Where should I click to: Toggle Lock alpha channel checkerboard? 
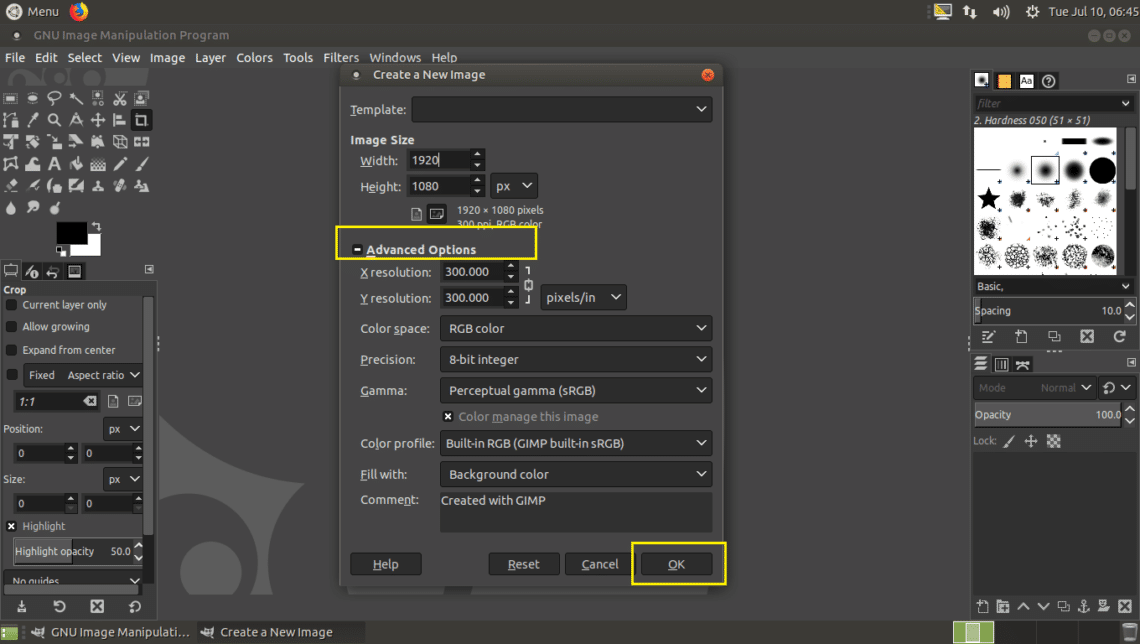pyautogui.click(x=1053, y=441)
